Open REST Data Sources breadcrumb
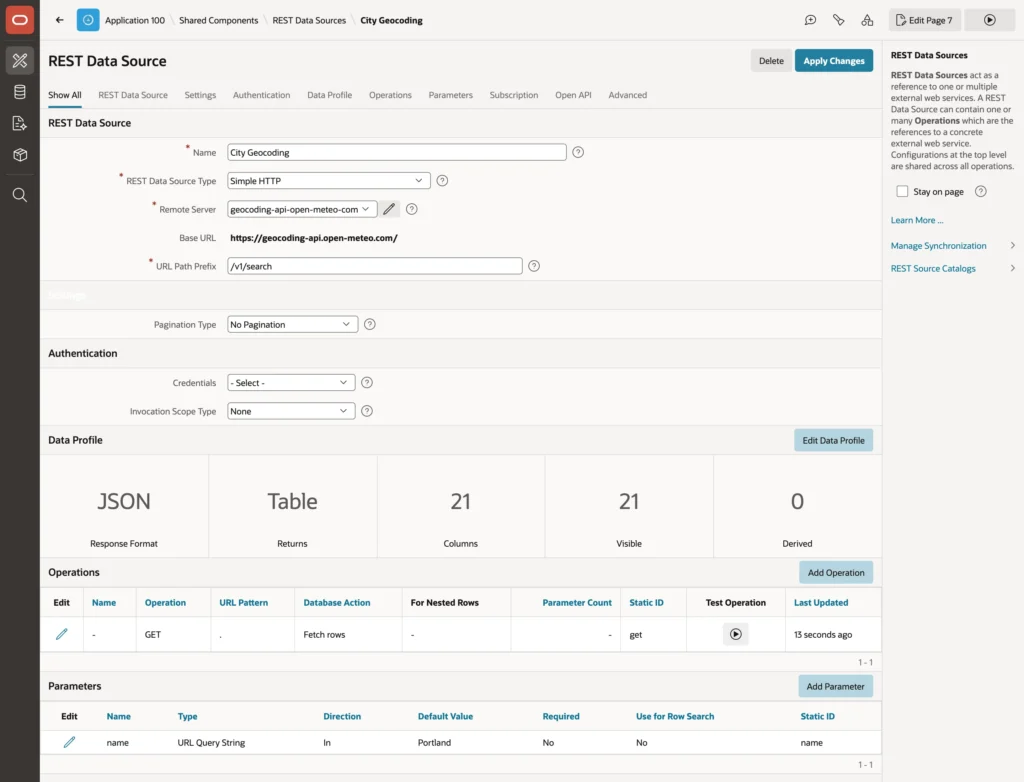Image resolution: width=1024 pixels, height=782 pixels. (309, 20)
